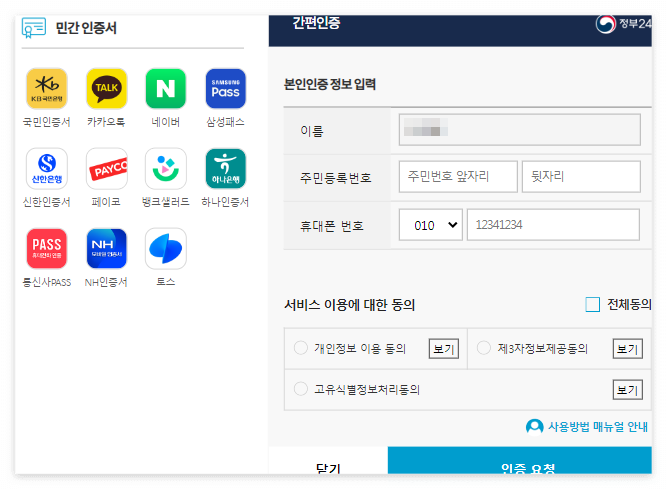This screenshot has width=667, height=489.
Task: Select the 뱅크샐러드 icon
Action: (166, 169)
